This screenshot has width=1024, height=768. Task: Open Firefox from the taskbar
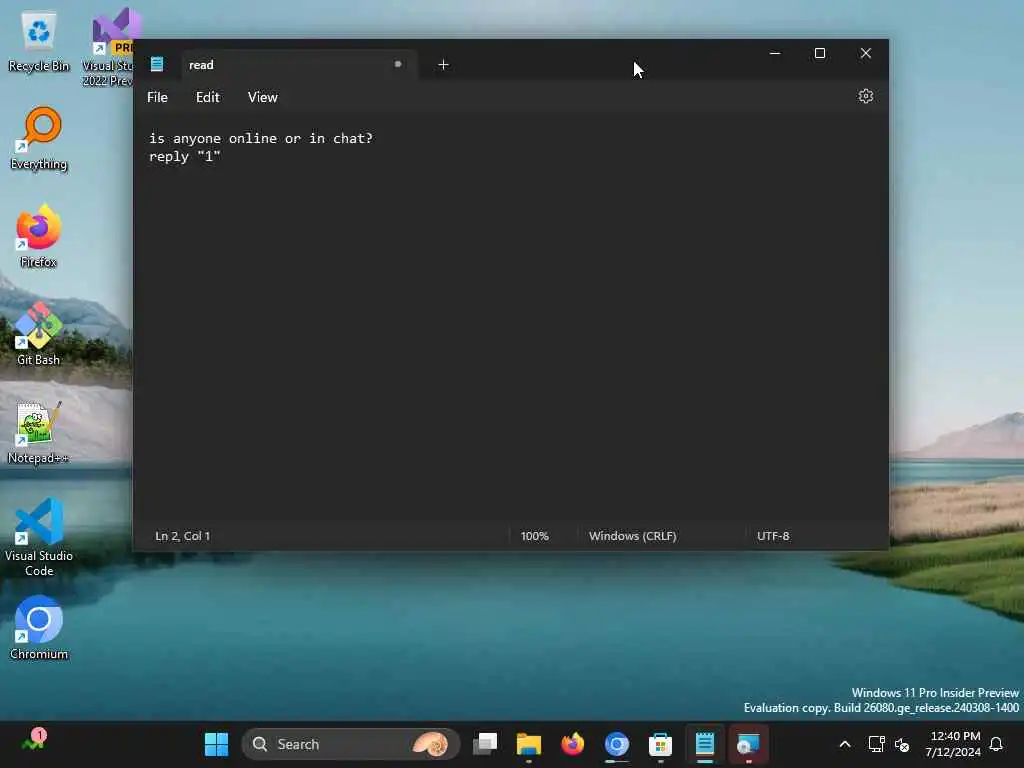coord(573,744)
